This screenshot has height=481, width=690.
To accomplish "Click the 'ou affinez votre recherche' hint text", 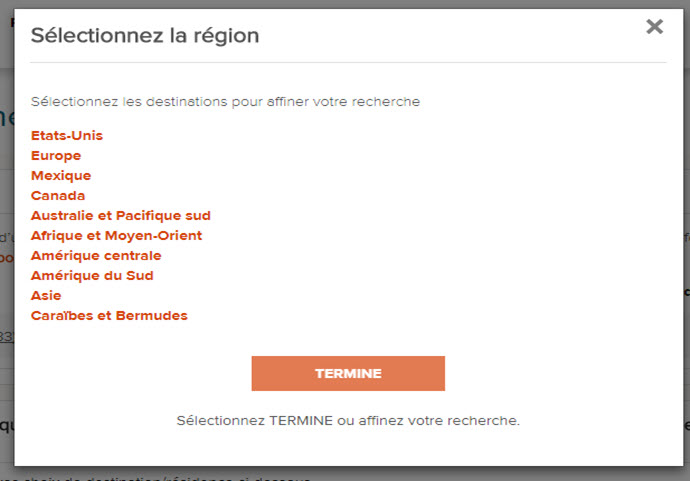I will (x=428, y=421).
